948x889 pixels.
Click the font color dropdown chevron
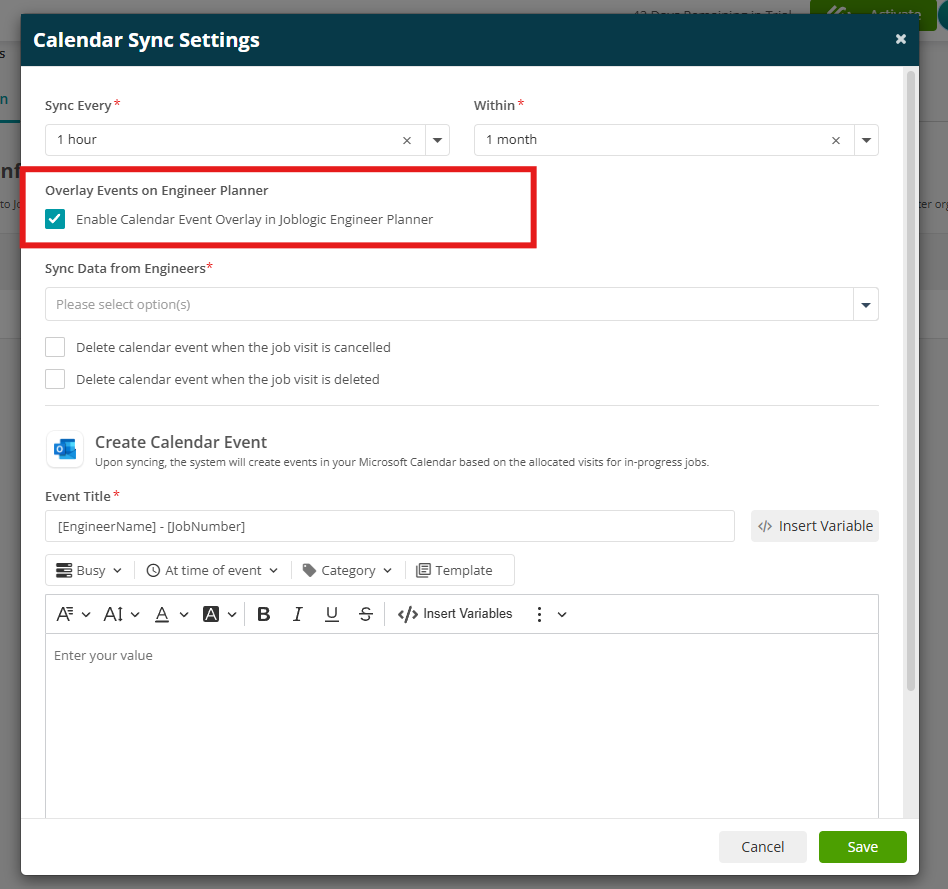coord(184,614)
